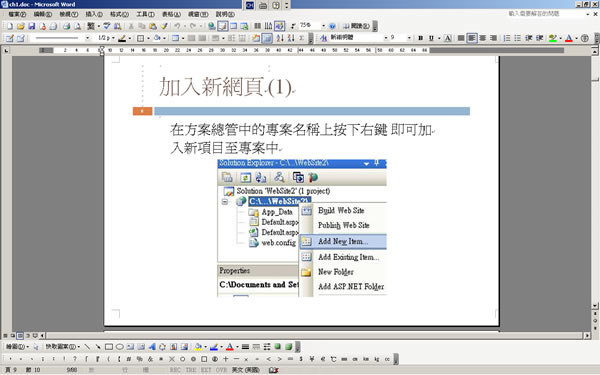600x375 pixels.
Task: Switch to Print Layout view at the bottom left
Action: [20, 336]
